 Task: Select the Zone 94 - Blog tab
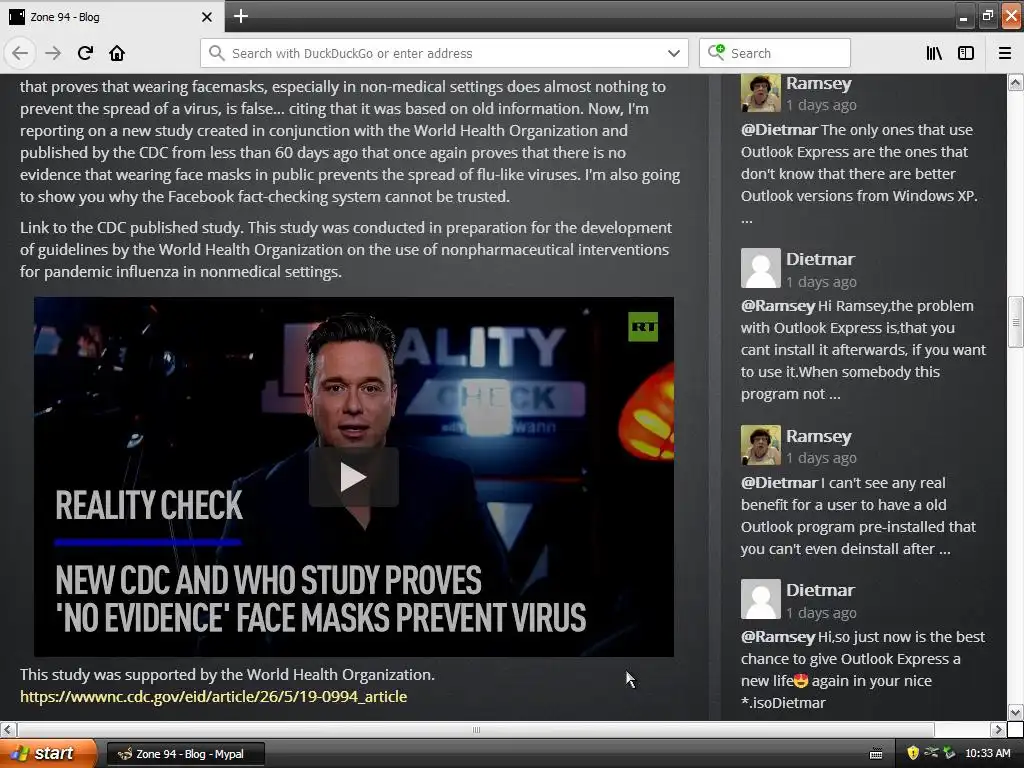112,17
